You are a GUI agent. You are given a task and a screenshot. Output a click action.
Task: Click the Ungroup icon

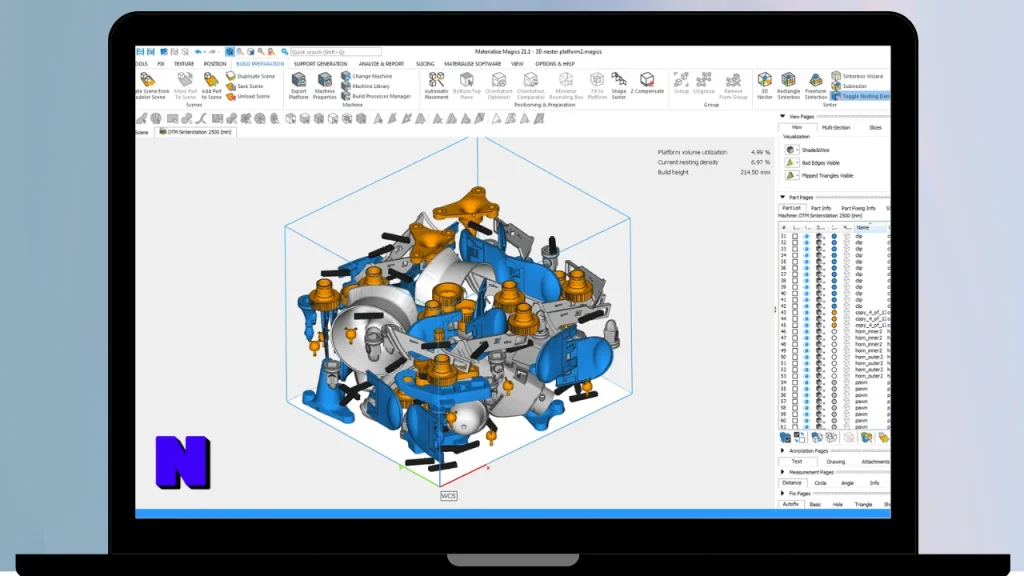pyautogui.click(x=704, y=80)
